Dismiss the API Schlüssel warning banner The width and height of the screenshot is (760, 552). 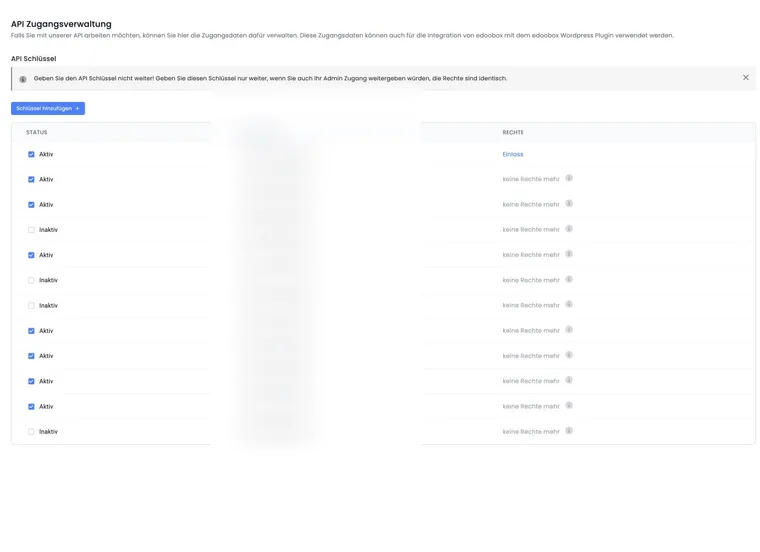(x=745, y=78)
